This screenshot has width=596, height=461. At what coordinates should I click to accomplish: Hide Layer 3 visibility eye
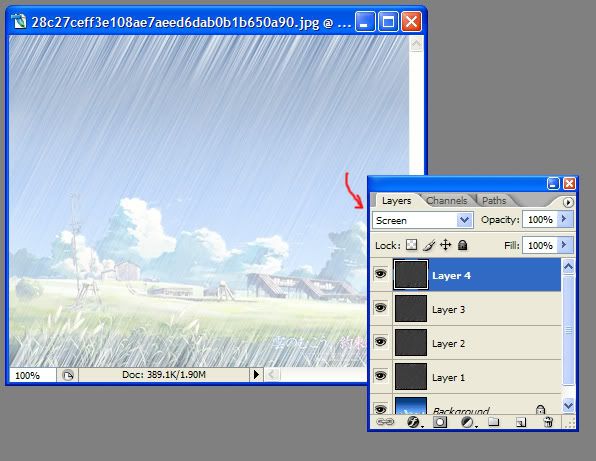(x=380, y=307)
